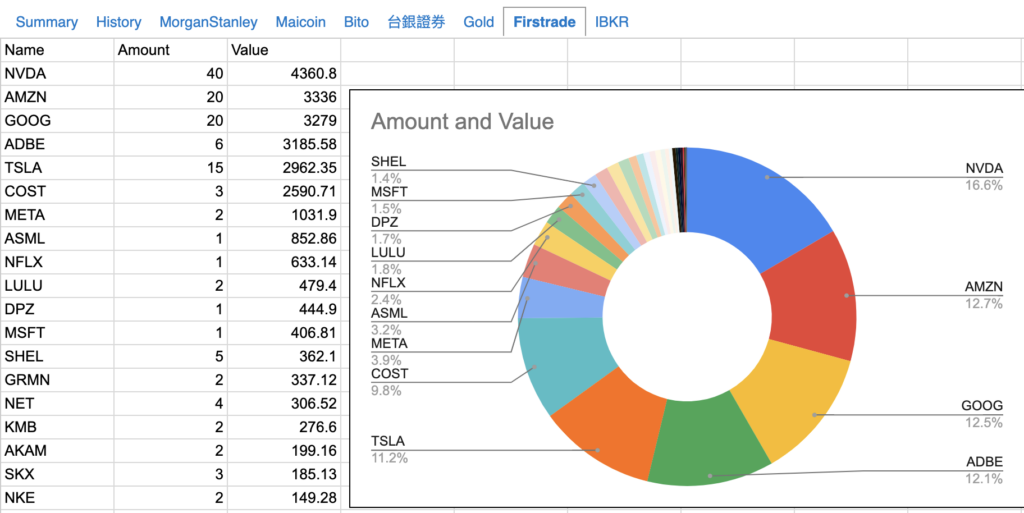The height and width of the screenshot is (513, 1024).
Task: Open the History sheet tab
Action: (x=118, y=21)
